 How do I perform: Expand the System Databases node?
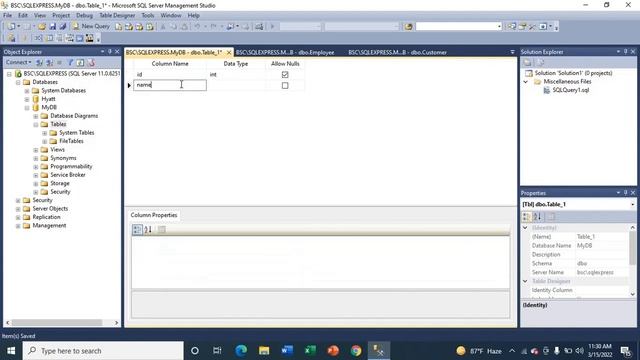click(x=27, y=91)
